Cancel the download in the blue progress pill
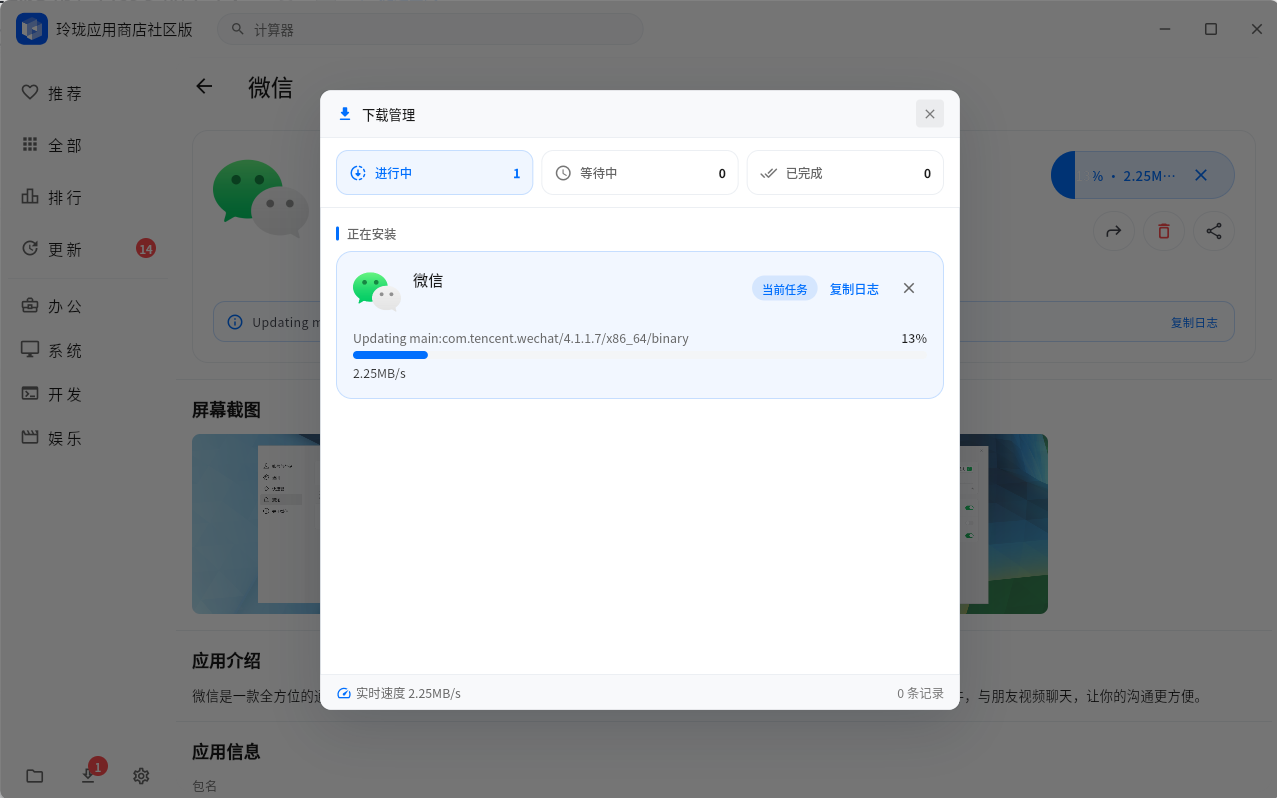 1201,175
